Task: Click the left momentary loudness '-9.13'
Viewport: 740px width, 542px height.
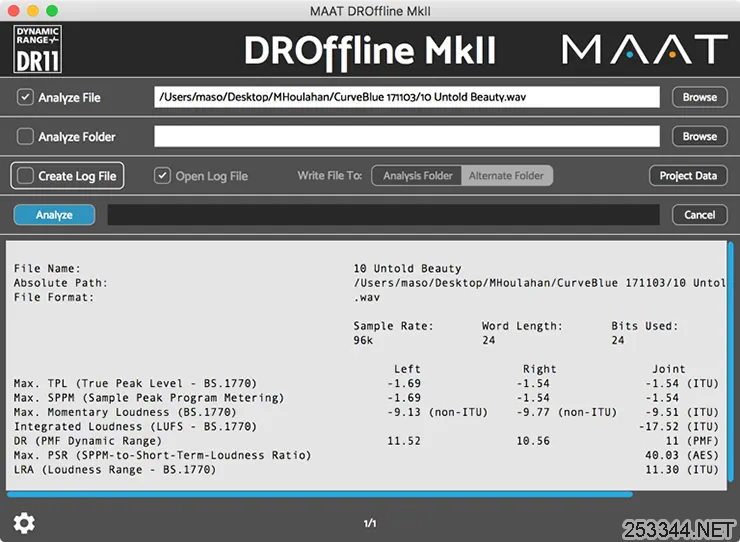Action: [404, 412]
